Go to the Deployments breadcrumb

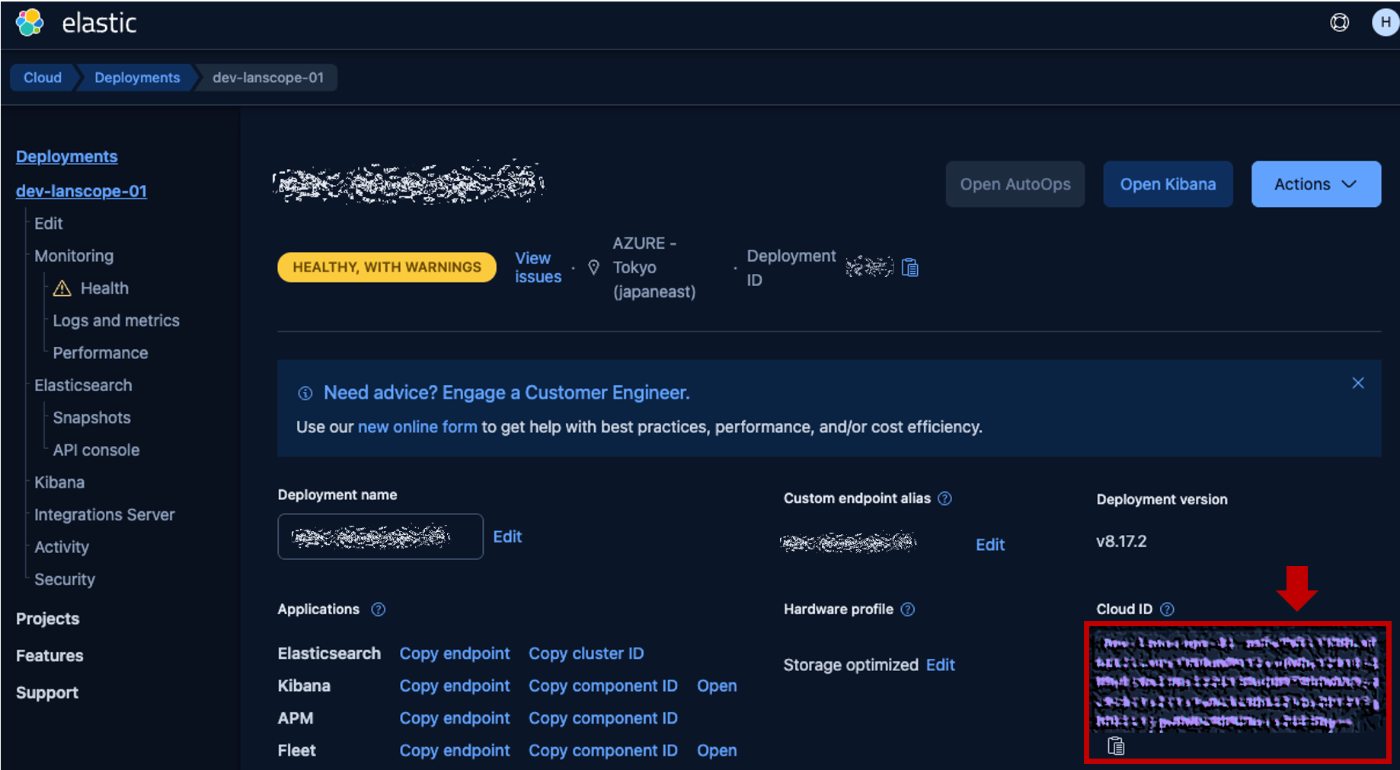pyautogui.click(x=137, y=77)
